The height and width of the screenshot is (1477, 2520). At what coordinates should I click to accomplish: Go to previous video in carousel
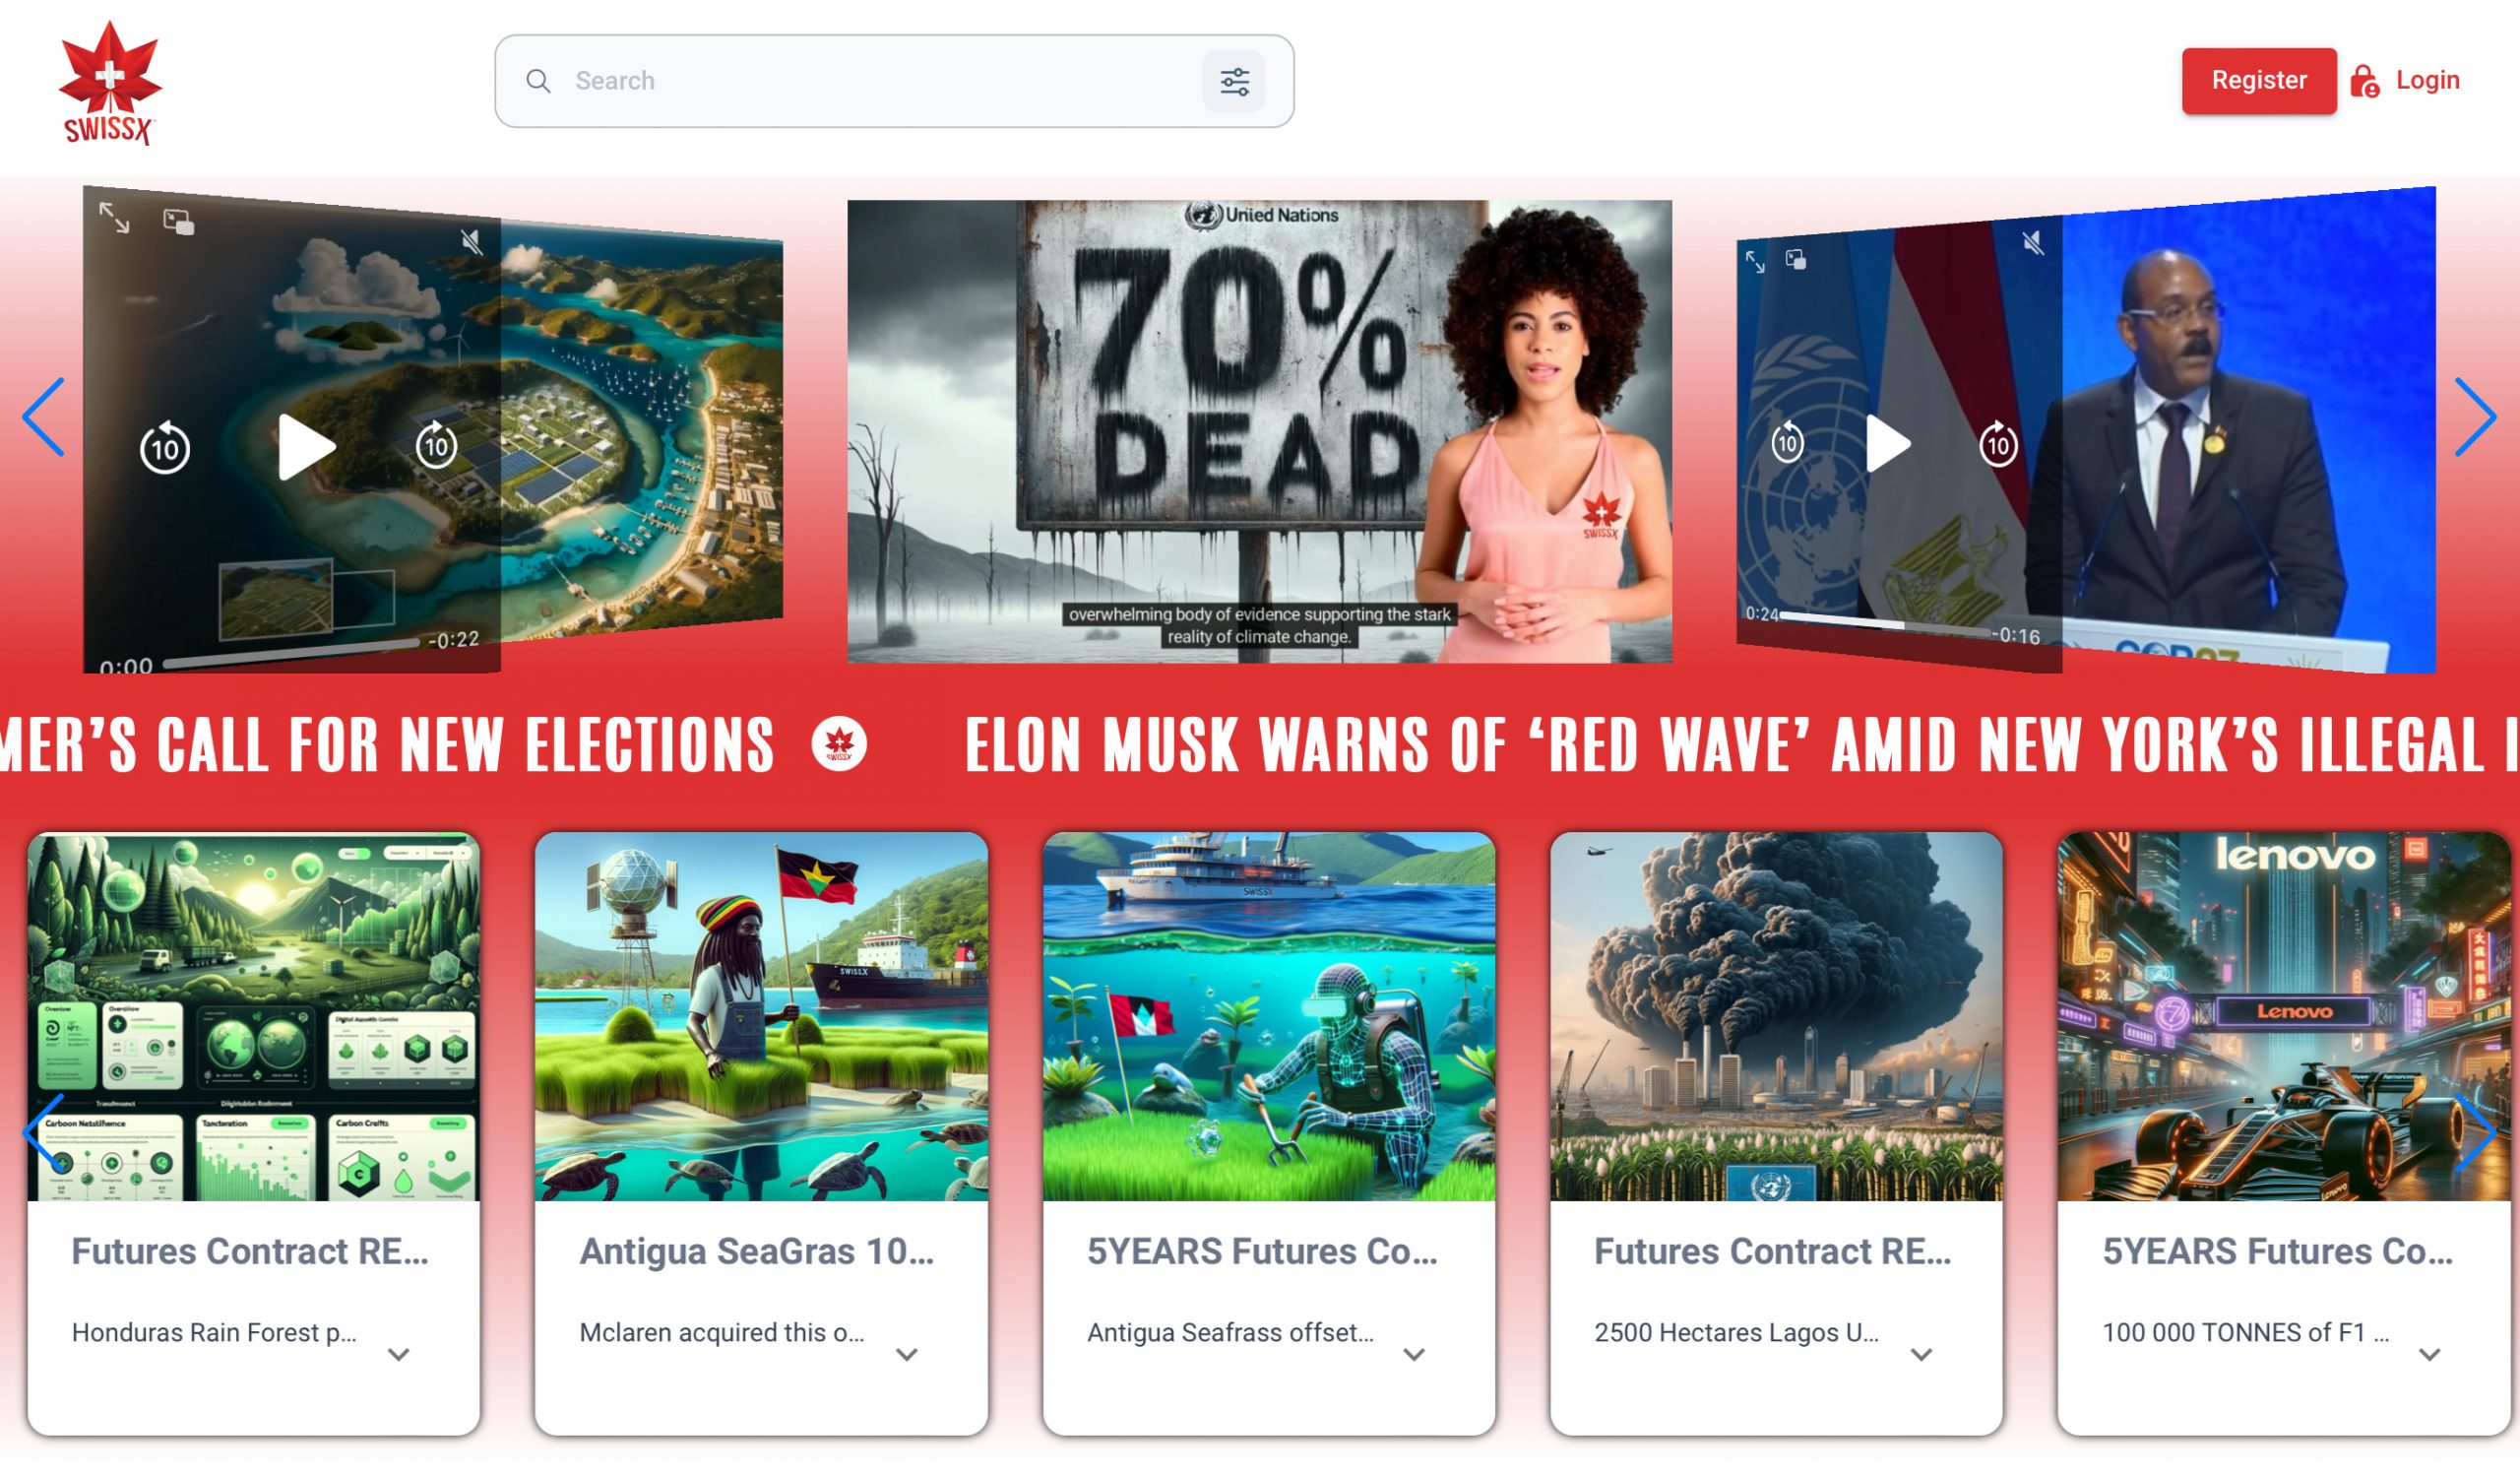click(44, 417)
